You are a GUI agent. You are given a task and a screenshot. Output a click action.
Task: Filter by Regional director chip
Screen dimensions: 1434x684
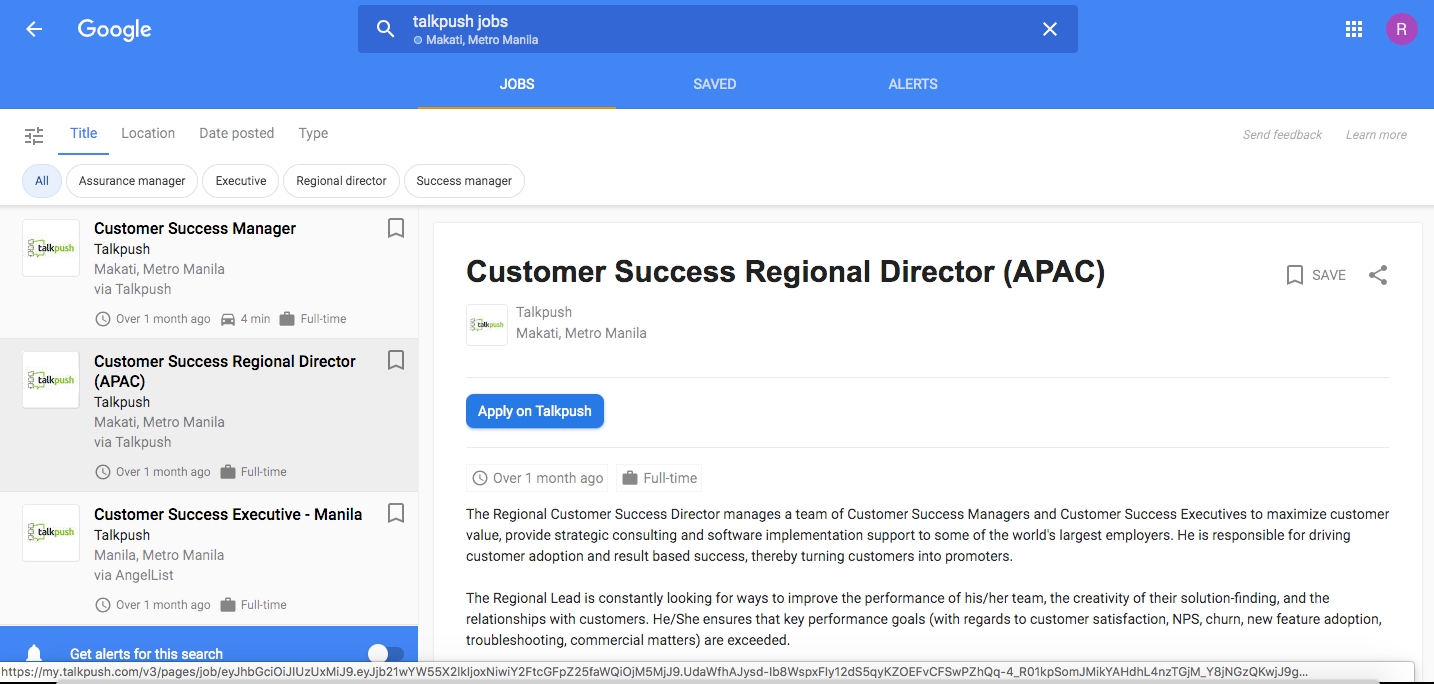342,181
